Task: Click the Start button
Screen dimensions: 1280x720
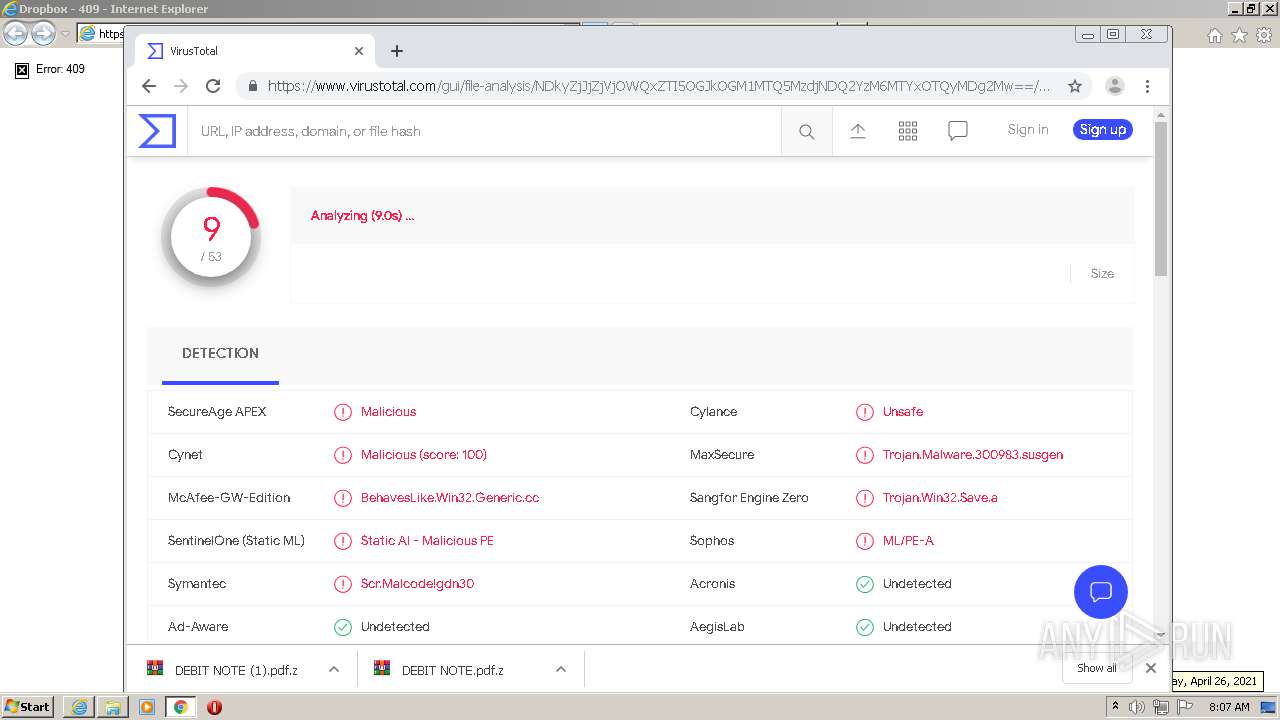Action: [x=28, y=707]
